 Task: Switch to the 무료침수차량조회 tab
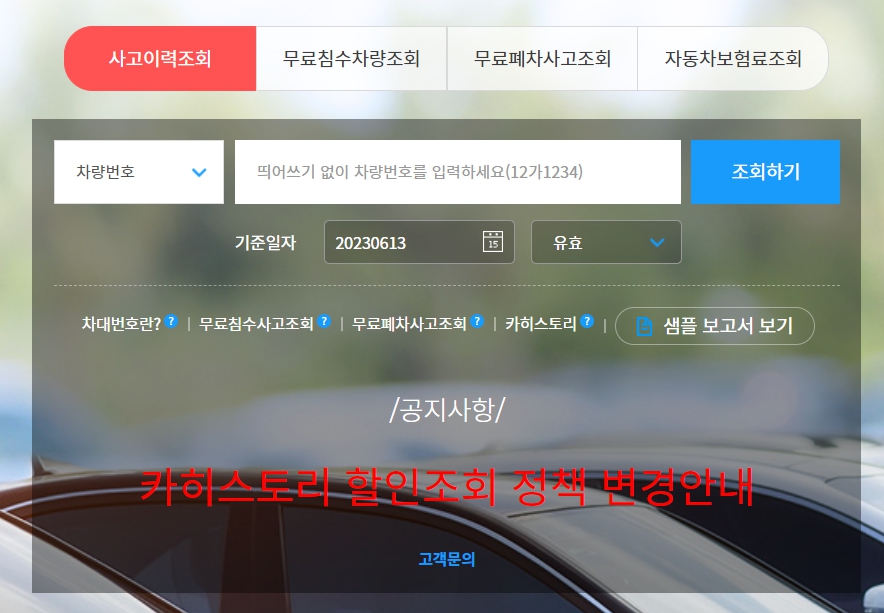tap(352, 59)
